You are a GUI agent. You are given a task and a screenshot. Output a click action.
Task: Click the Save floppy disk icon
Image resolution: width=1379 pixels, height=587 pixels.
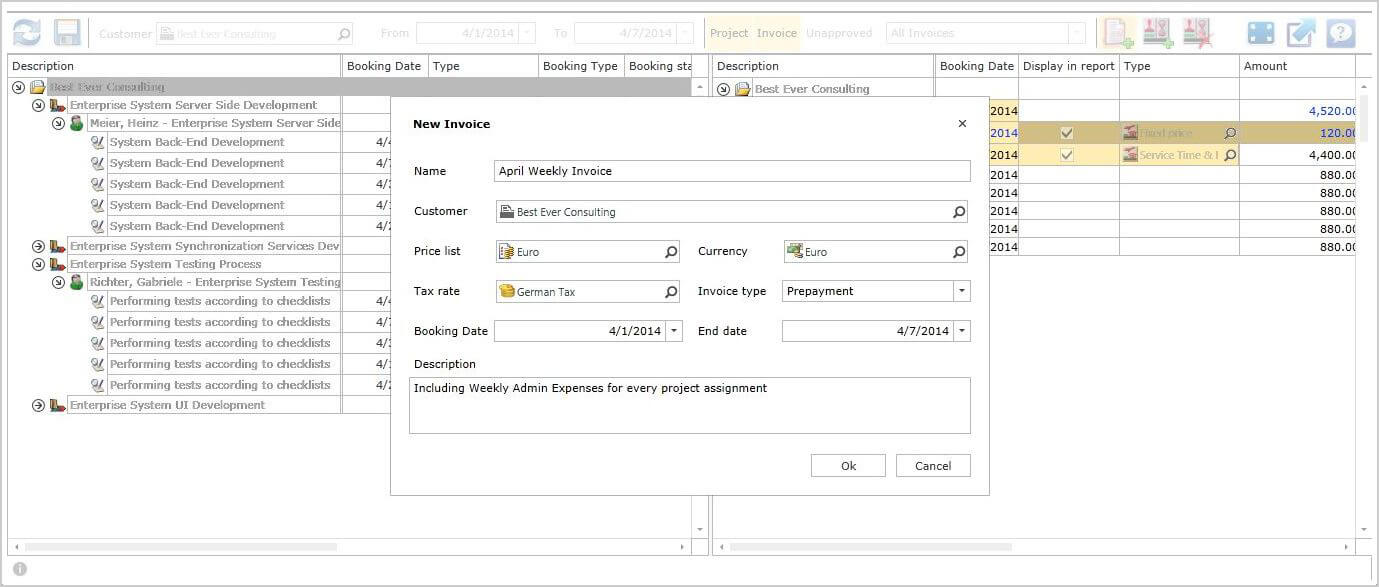coord(67,33)
